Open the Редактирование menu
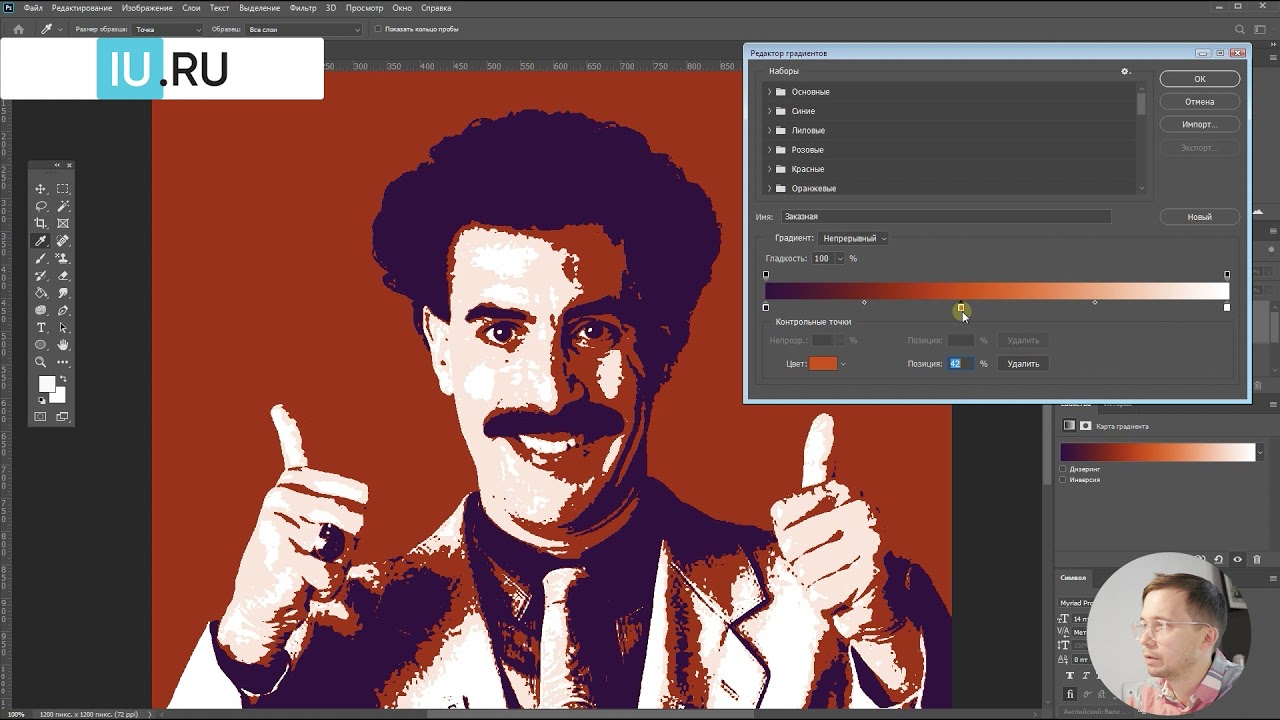The height and width of the screenshot is (720, 1280). point(82,8)
